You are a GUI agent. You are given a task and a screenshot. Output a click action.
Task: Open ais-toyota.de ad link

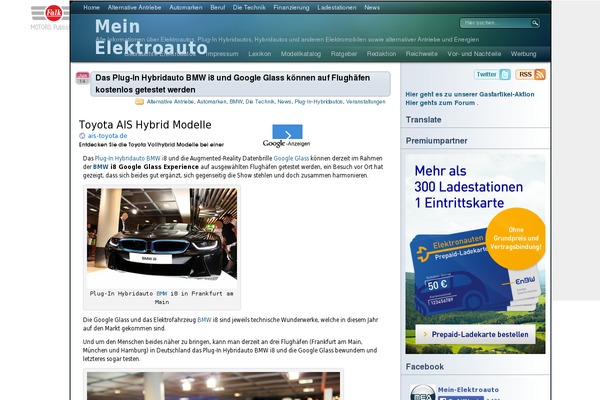pyautogui.click(x=107, y=136)
